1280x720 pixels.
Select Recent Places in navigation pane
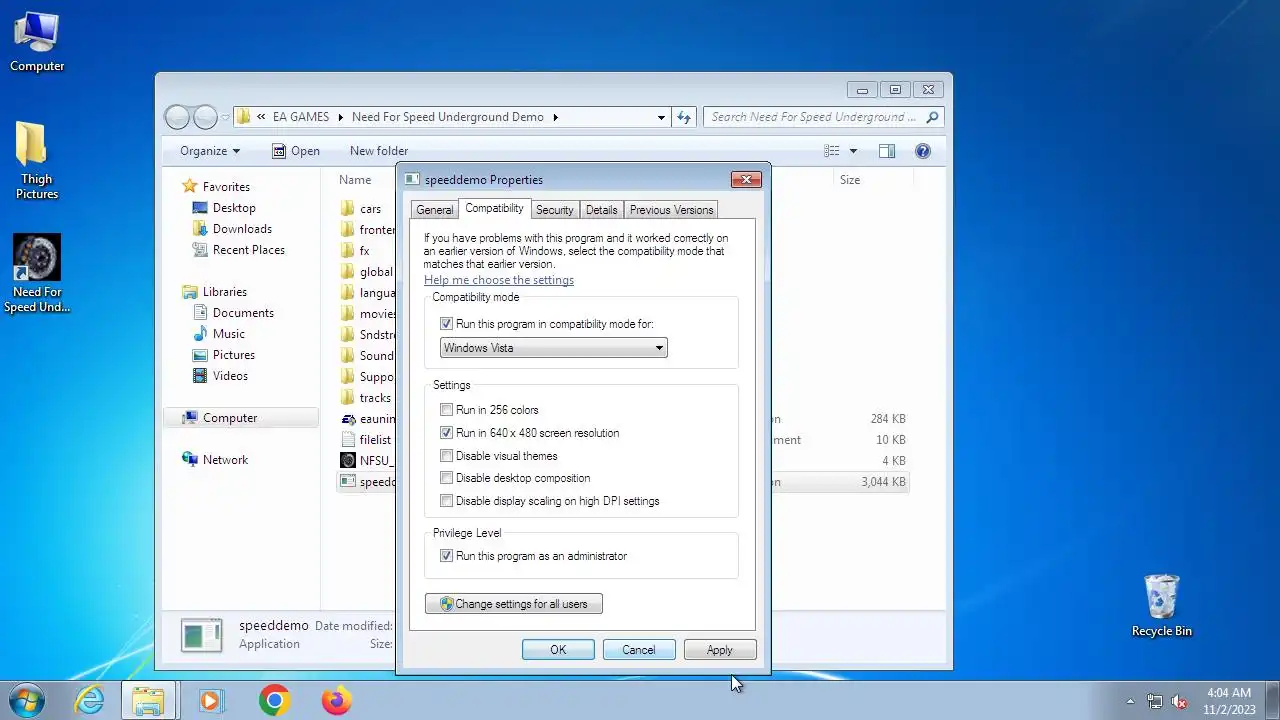click(x=249, y=250)
